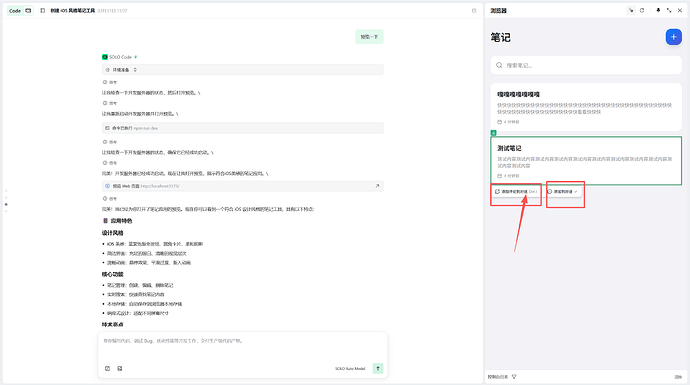690x385 pixels.
Task: Refresh the browser preview panel
Action: (642, 11)
